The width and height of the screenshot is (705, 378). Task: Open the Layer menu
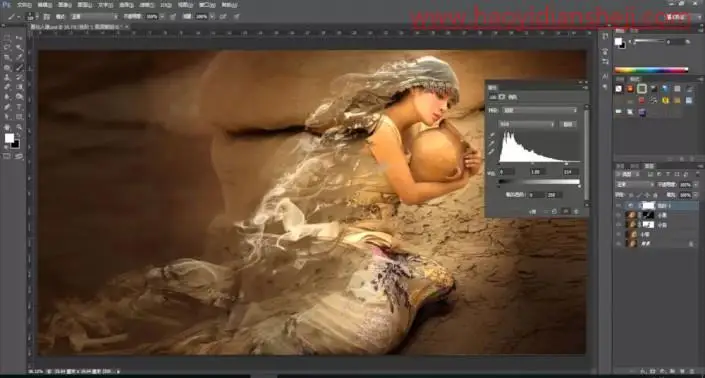click(x=84, y=5)
